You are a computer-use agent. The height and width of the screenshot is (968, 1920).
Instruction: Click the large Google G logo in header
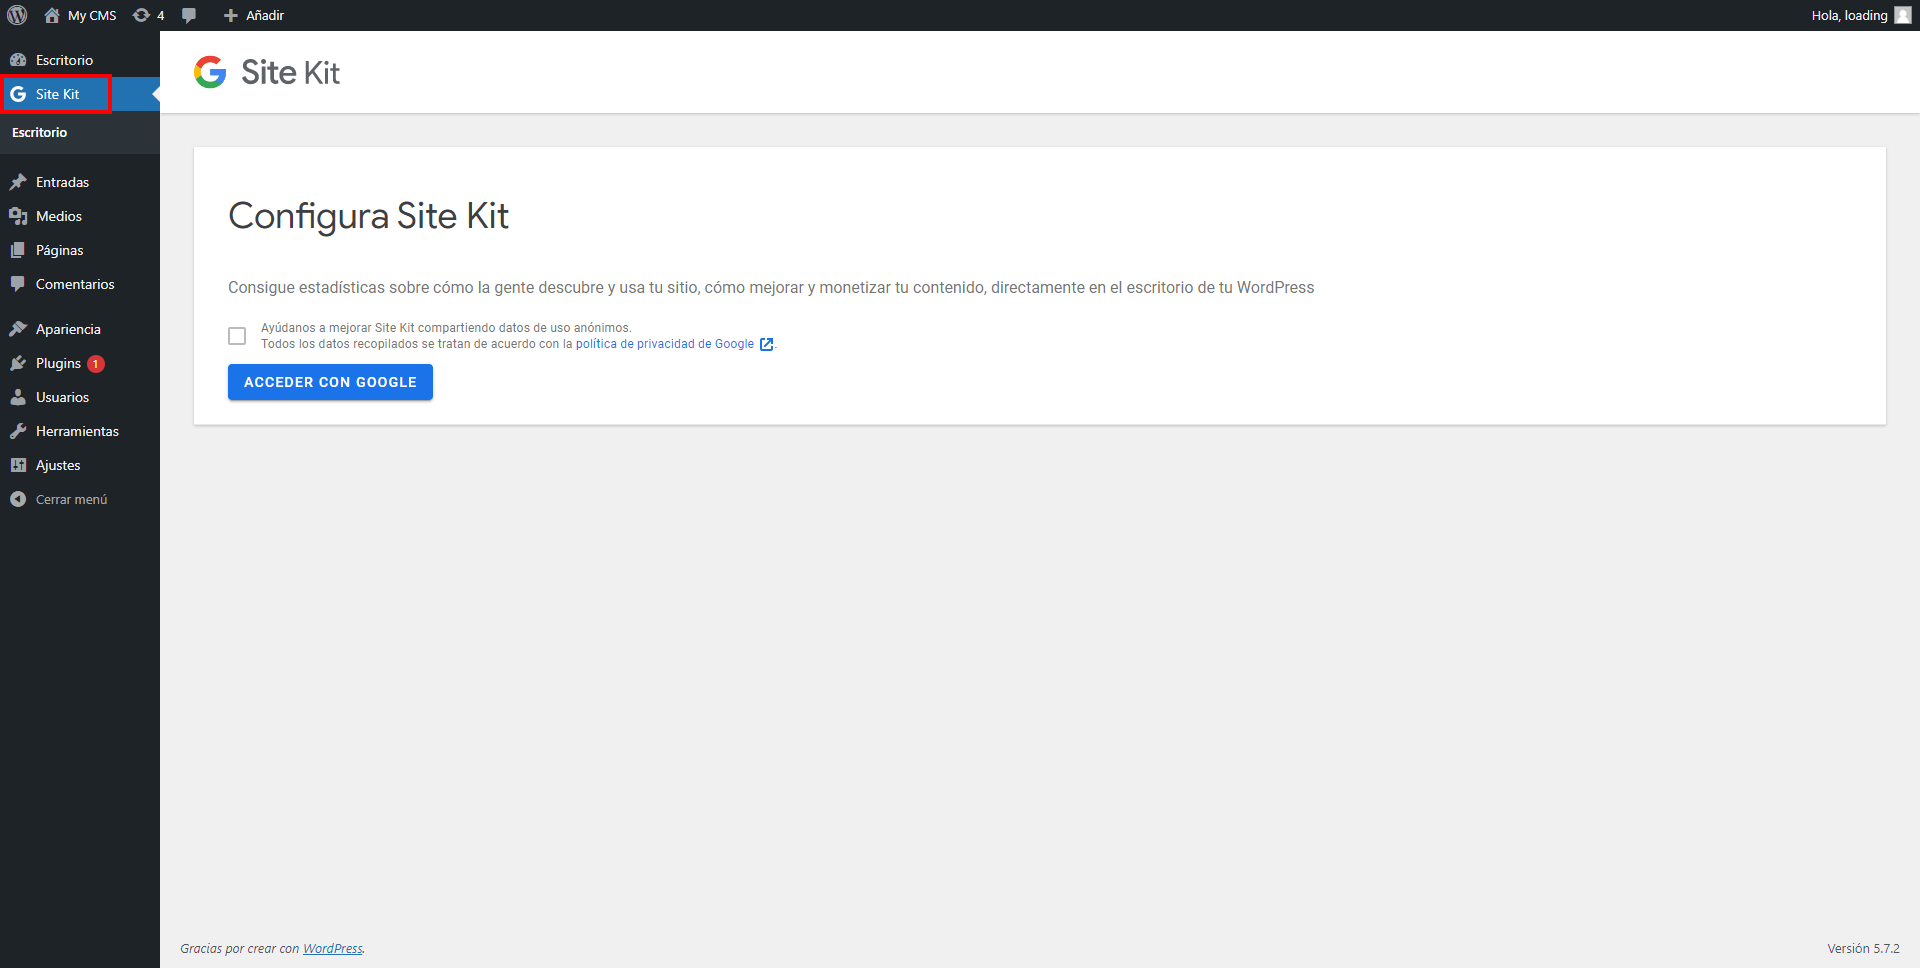tap(210, 72)
